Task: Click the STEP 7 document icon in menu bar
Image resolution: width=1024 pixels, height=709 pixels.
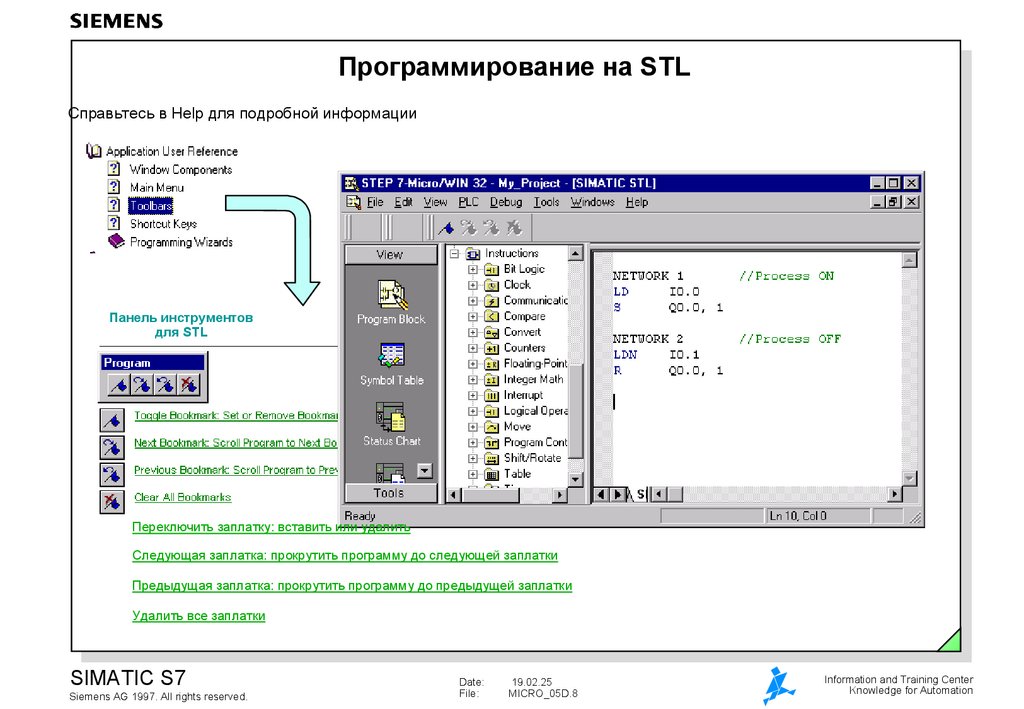Action: [x=353, y=202]
